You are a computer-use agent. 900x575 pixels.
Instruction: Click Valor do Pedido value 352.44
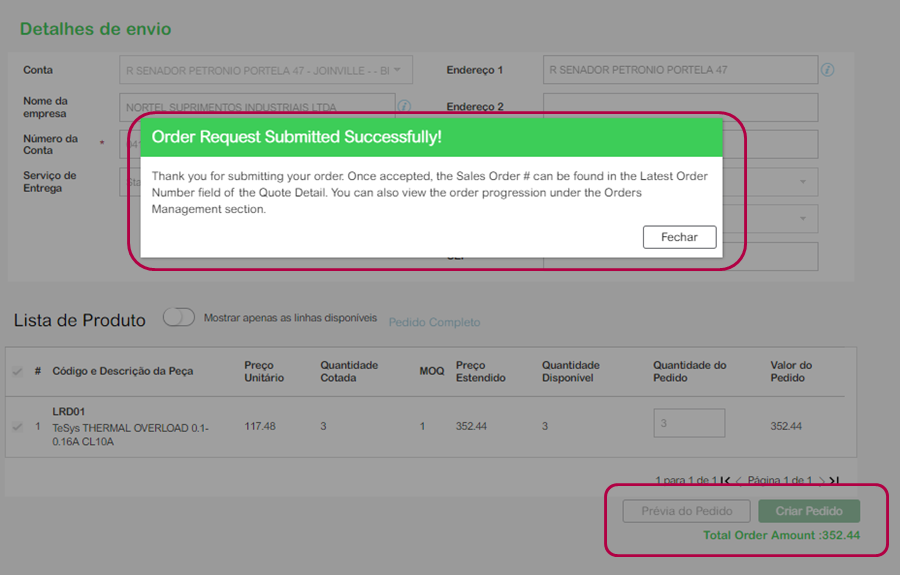(x=786, y=426)
